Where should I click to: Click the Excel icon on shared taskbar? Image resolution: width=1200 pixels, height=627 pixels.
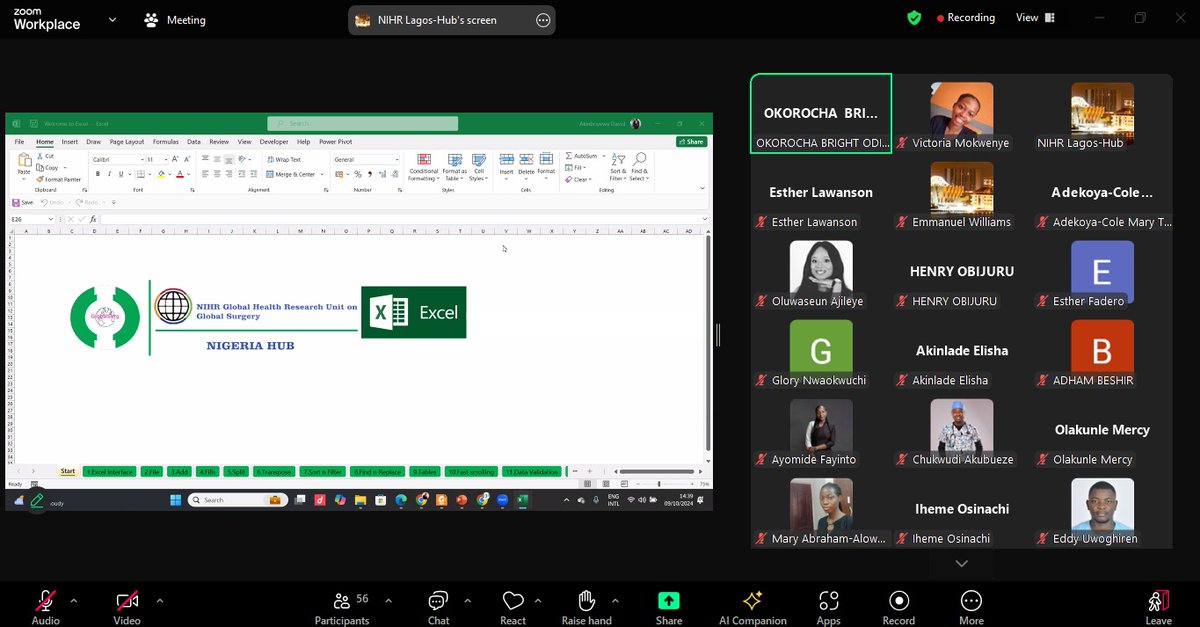click(x=522, y=500)
